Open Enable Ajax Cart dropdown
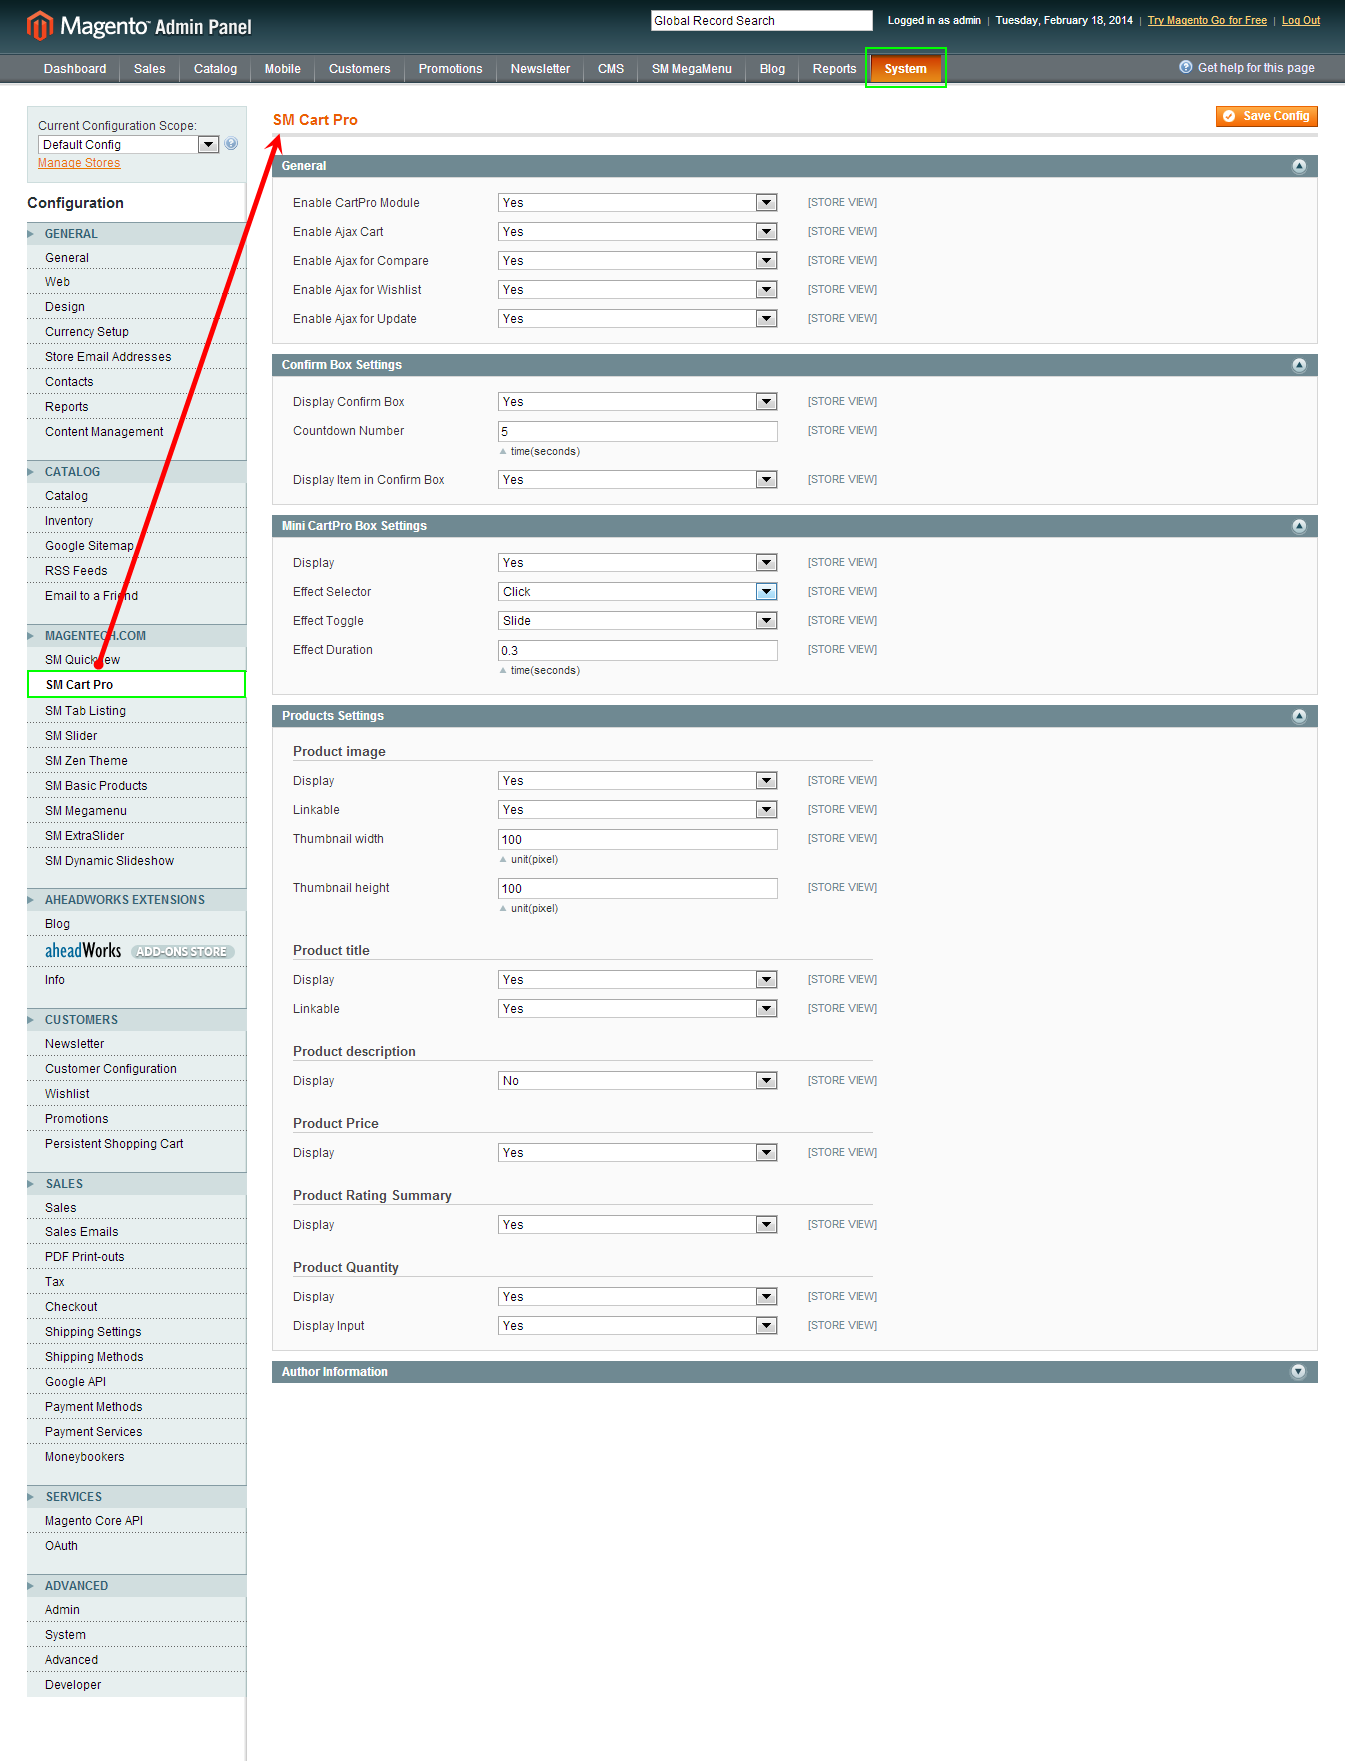 [x=637, y=232]
